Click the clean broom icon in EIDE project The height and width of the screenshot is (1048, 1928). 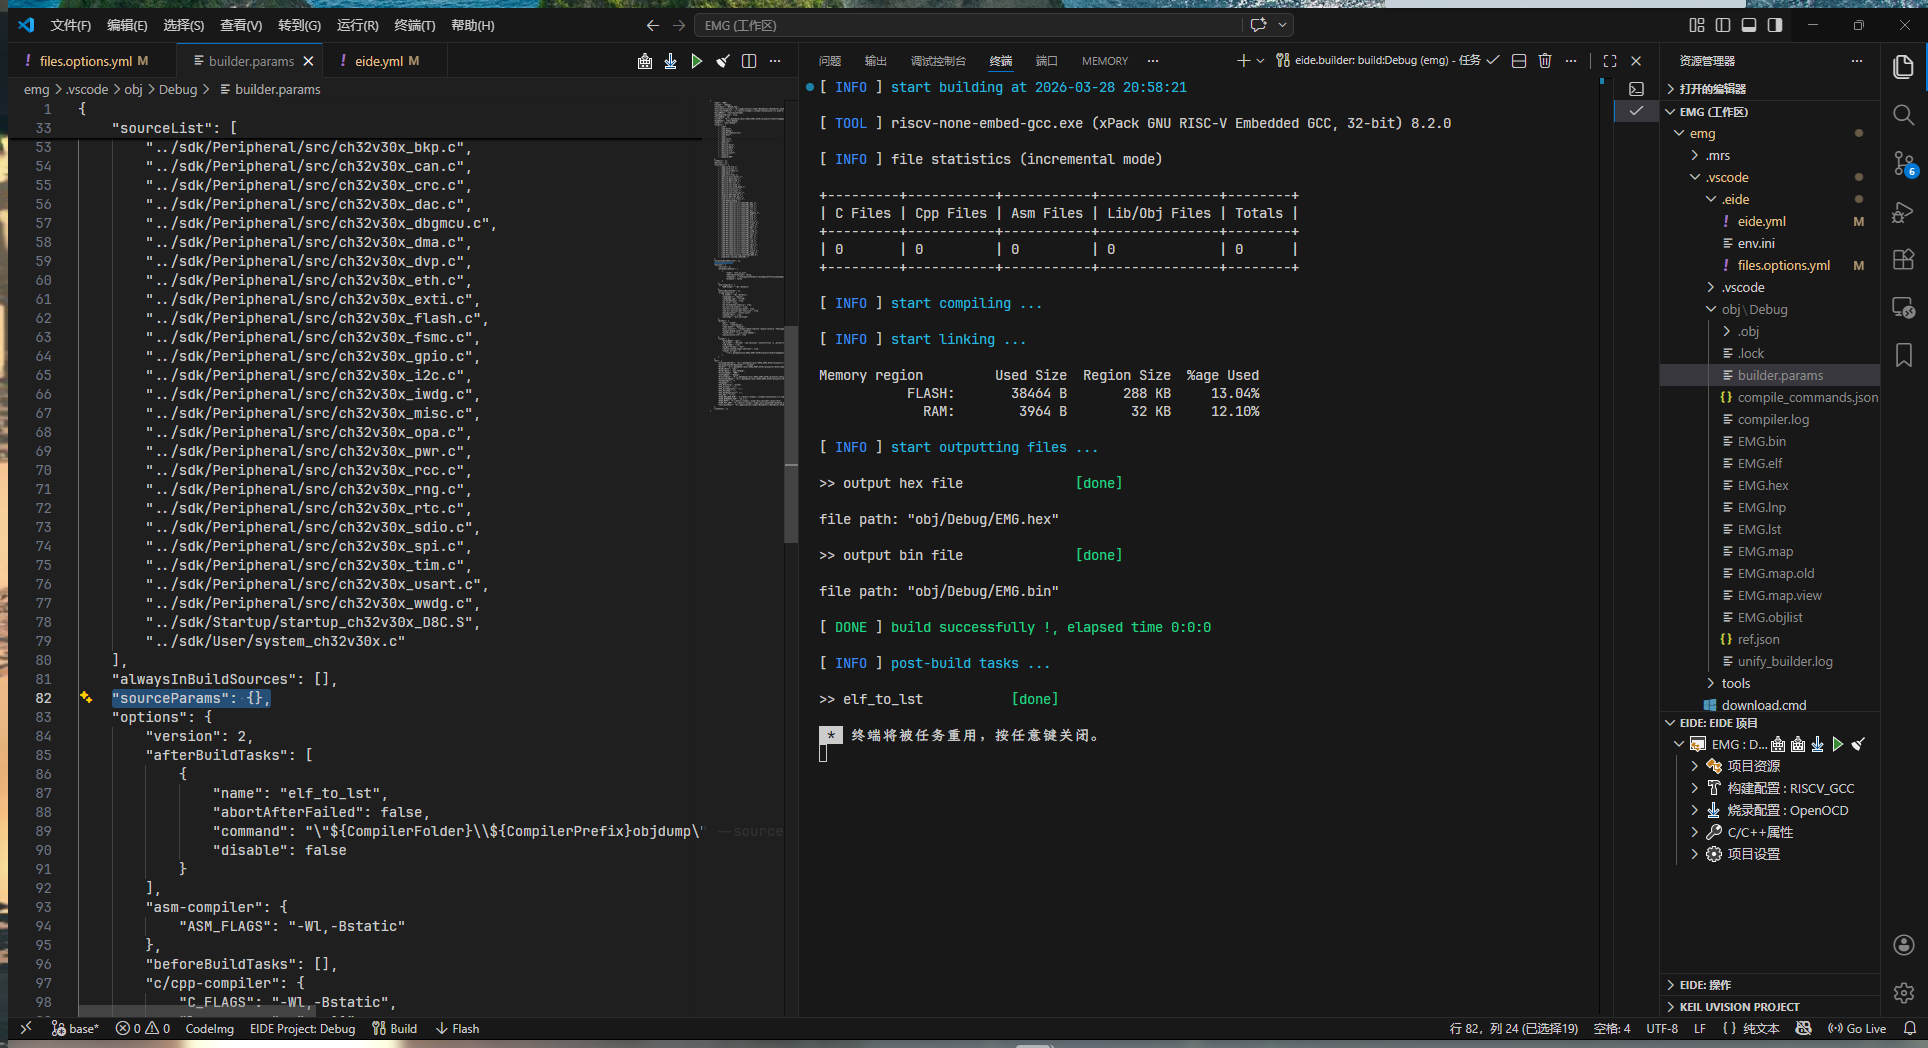[1858, 744]
